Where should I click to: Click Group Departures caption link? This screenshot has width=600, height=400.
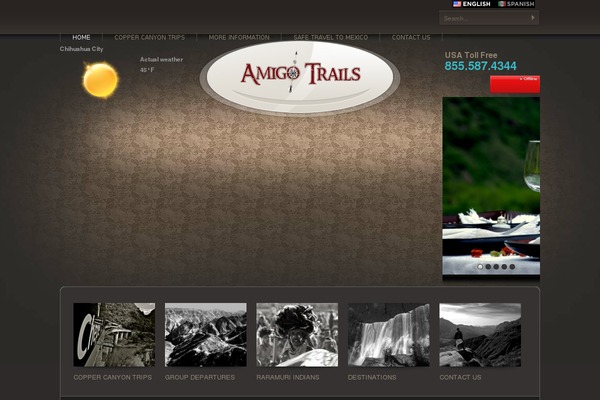(200, 377)
